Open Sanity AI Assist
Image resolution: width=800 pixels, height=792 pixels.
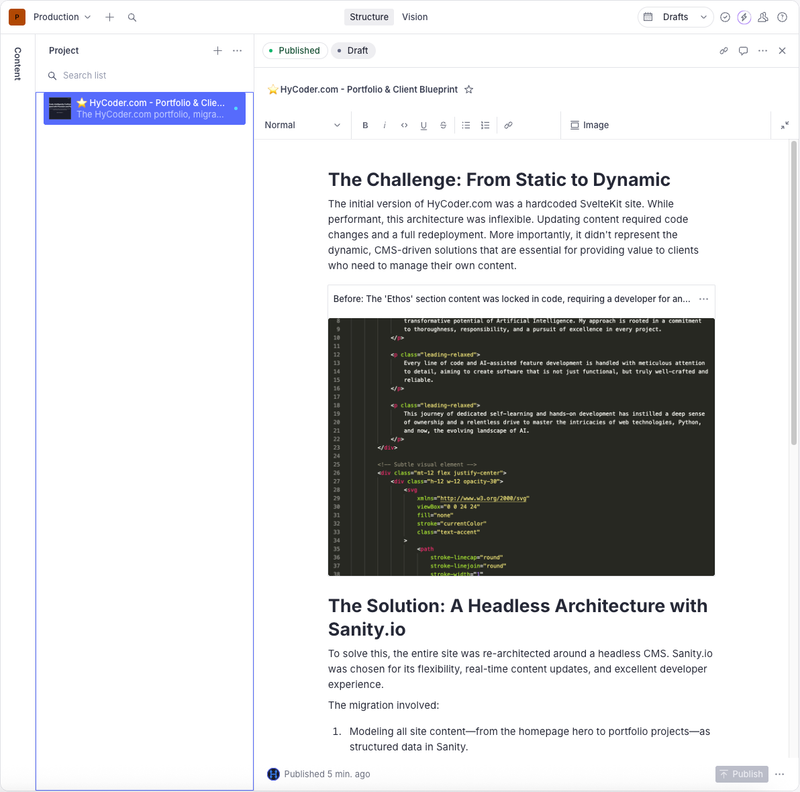coord(744,17)
